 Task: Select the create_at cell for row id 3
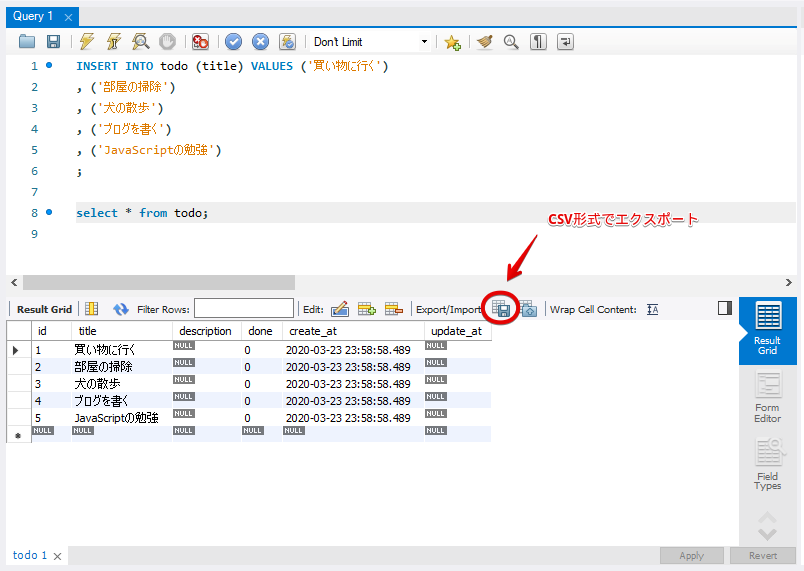click(x=353, y=383)
